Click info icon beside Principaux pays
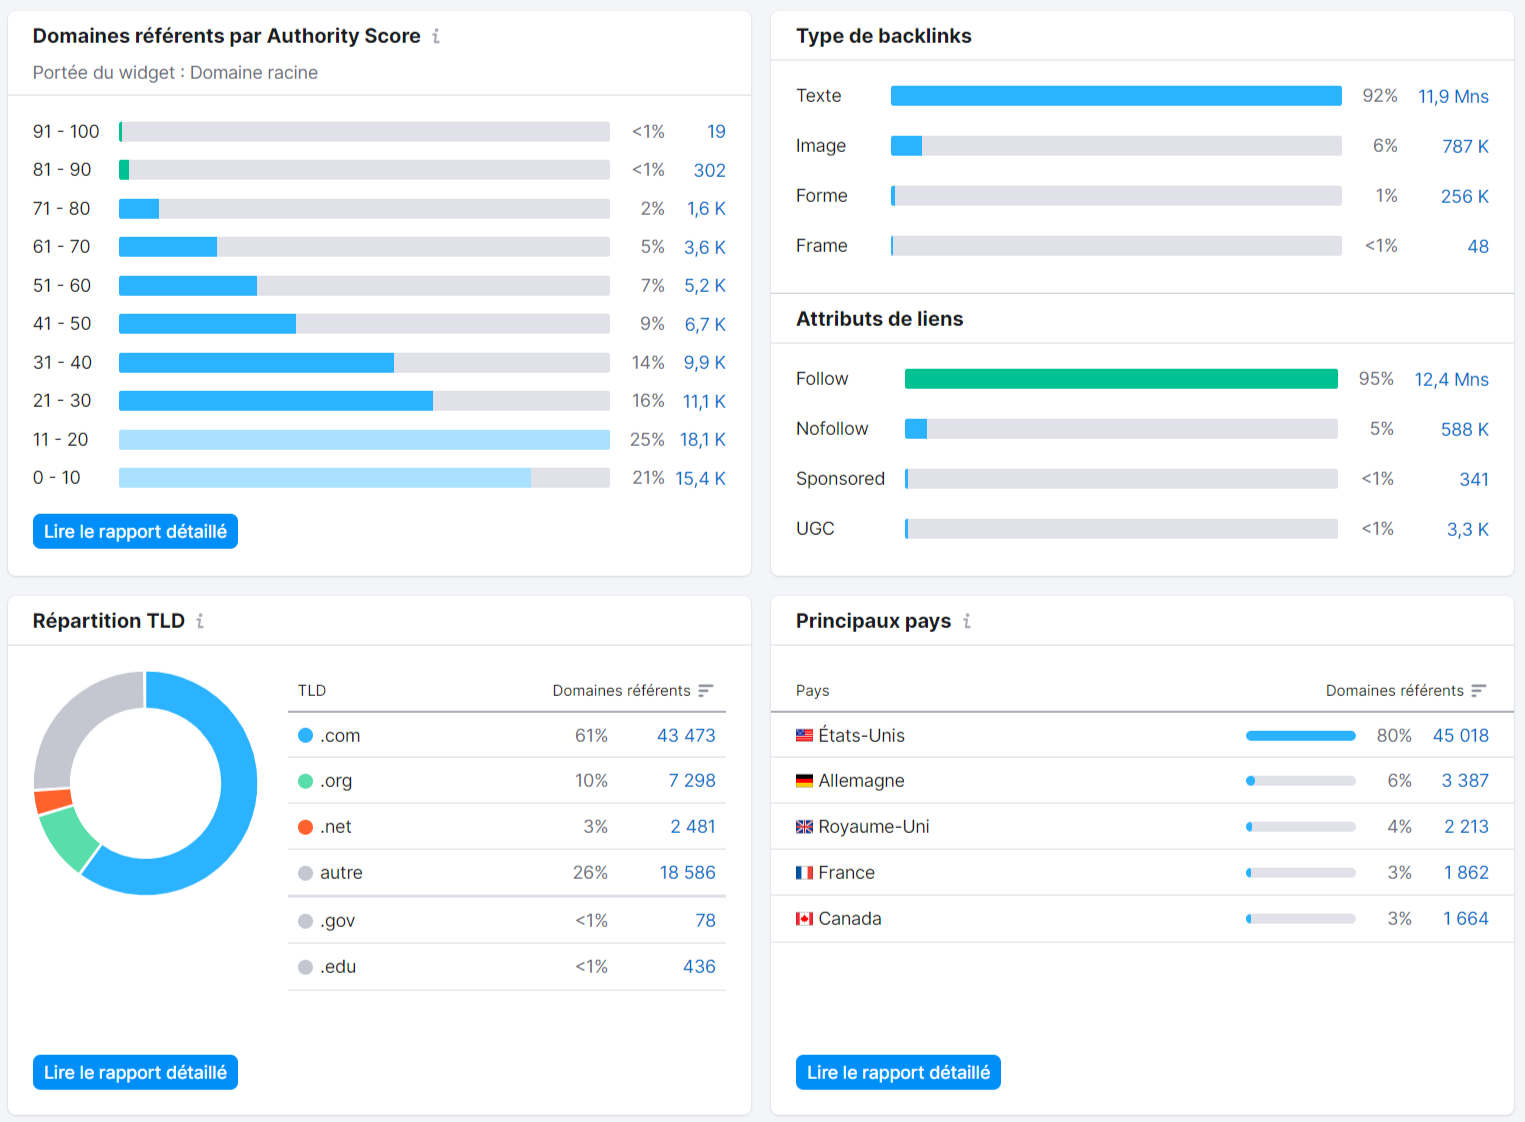This screenshot has height=1122, width=1525. click(967, 621)
